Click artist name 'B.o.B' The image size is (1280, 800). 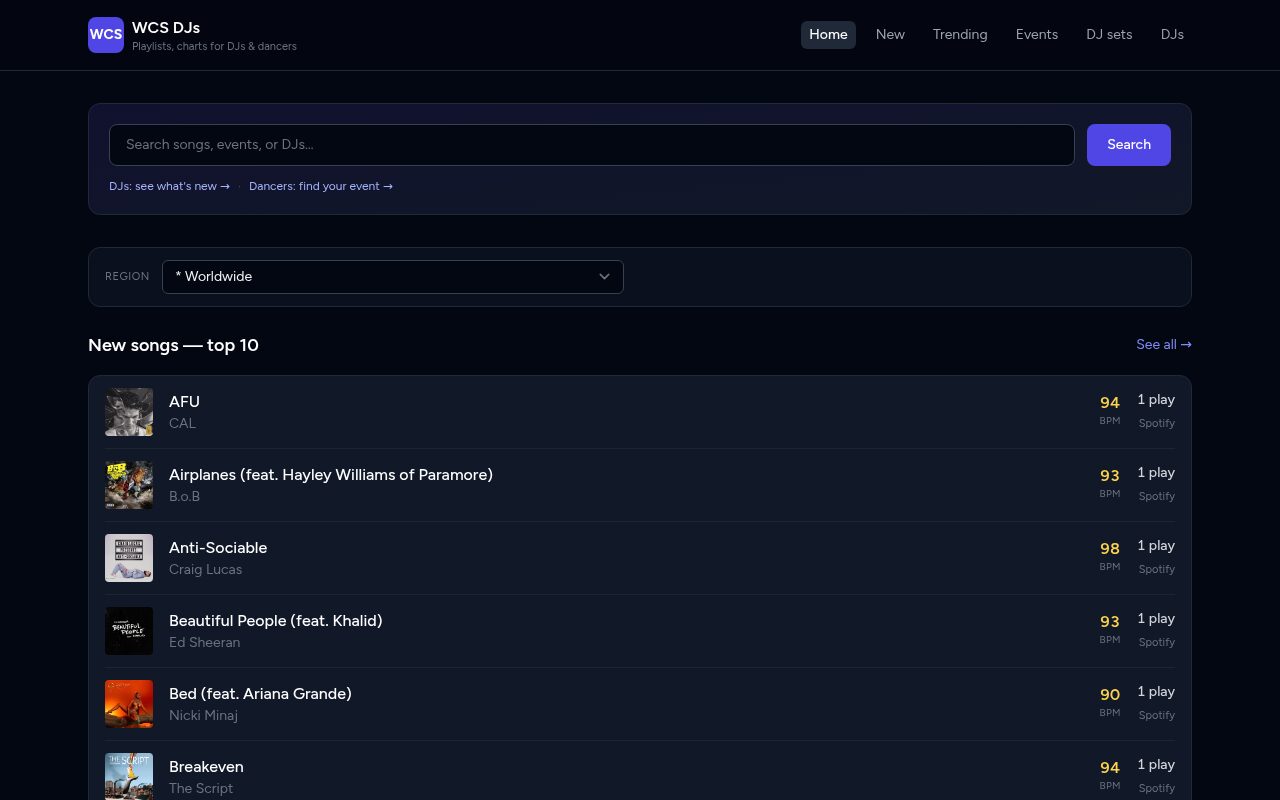tap(184, 497)
